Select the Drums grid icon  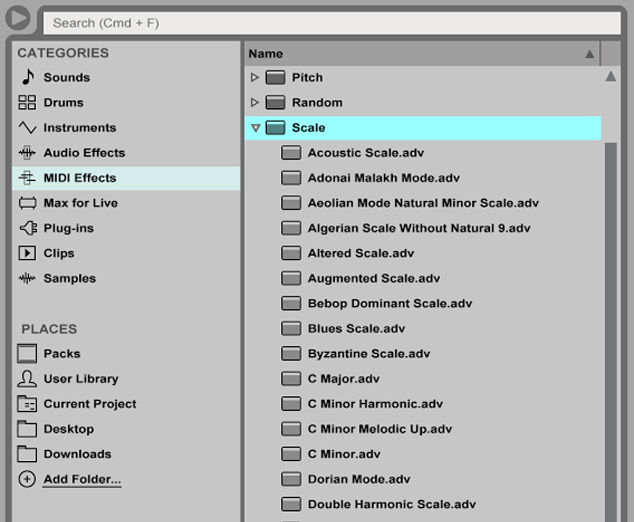tap(27, 102)
